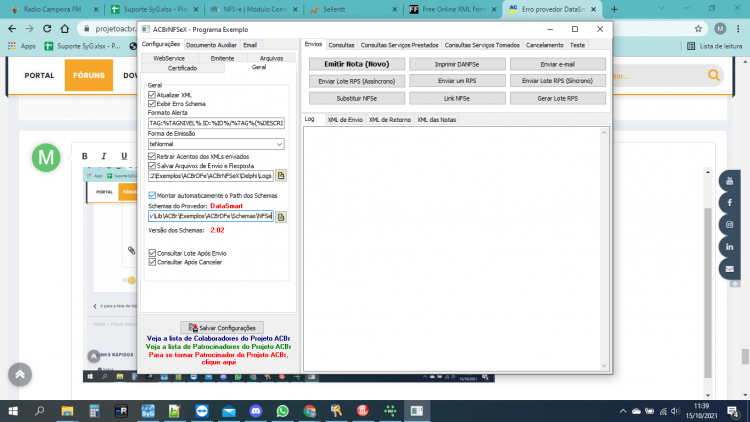Bookmark this page with star icon
The height and width of the screenshot is (422, 750).
point(698,29)
